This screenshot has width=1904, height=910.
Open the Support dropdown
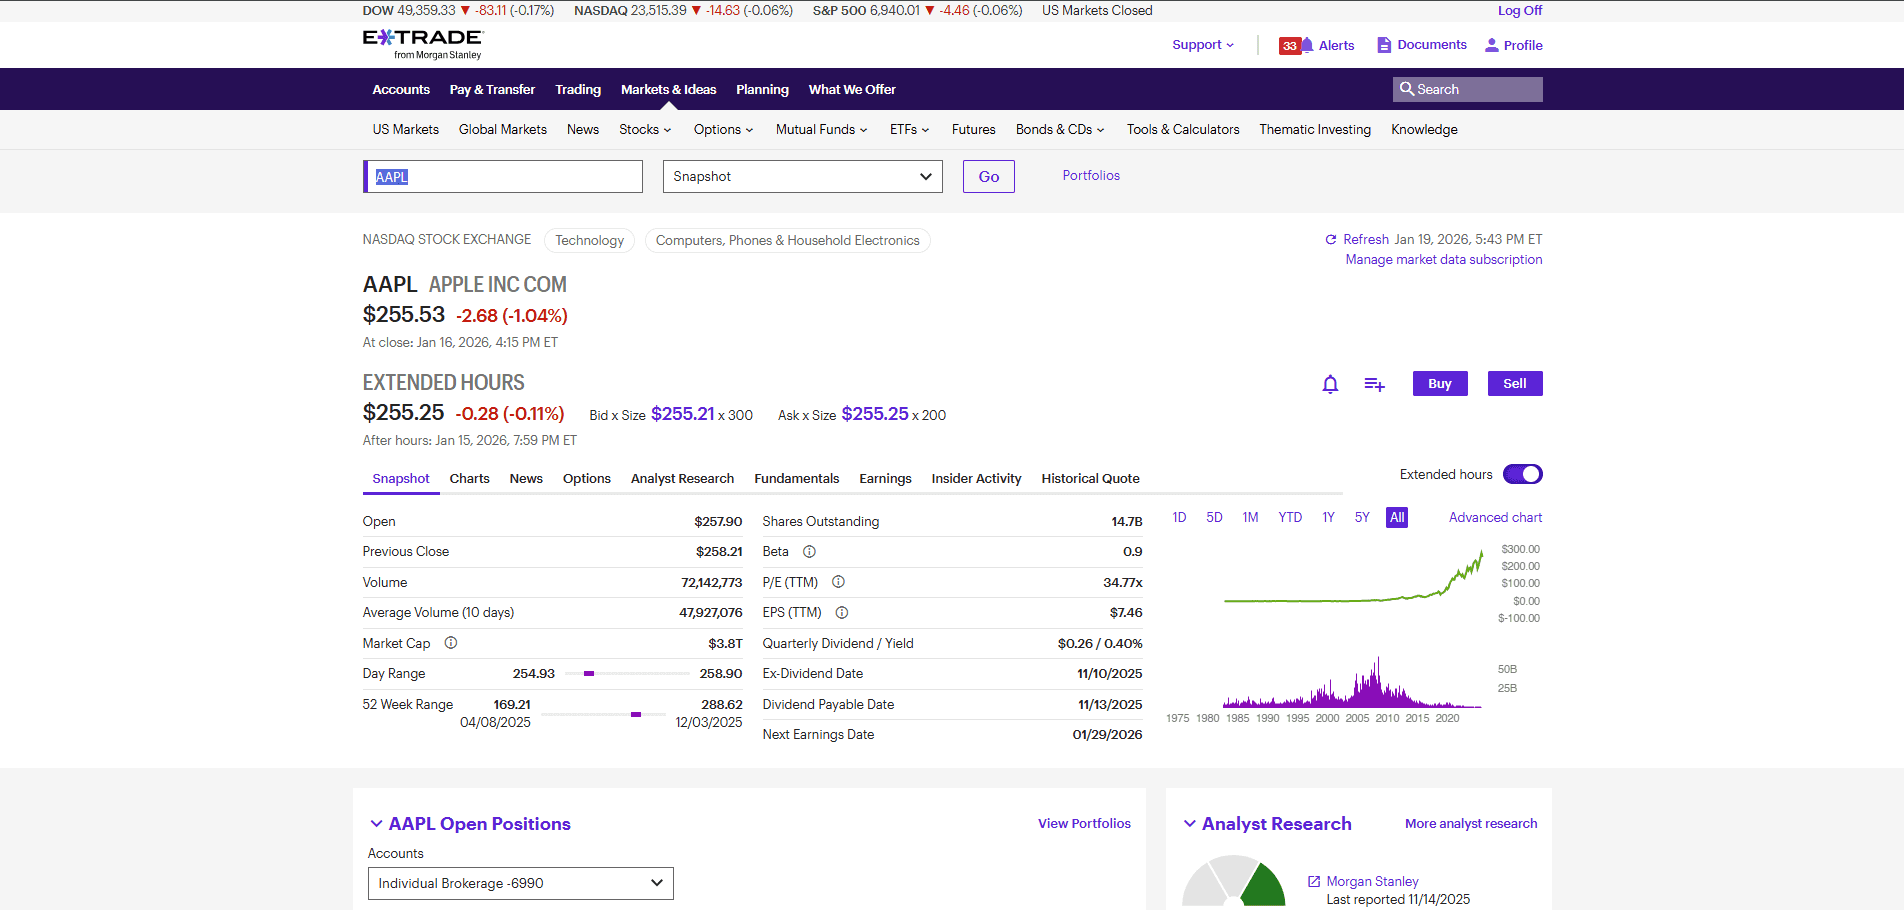(x=1203, y=45)
